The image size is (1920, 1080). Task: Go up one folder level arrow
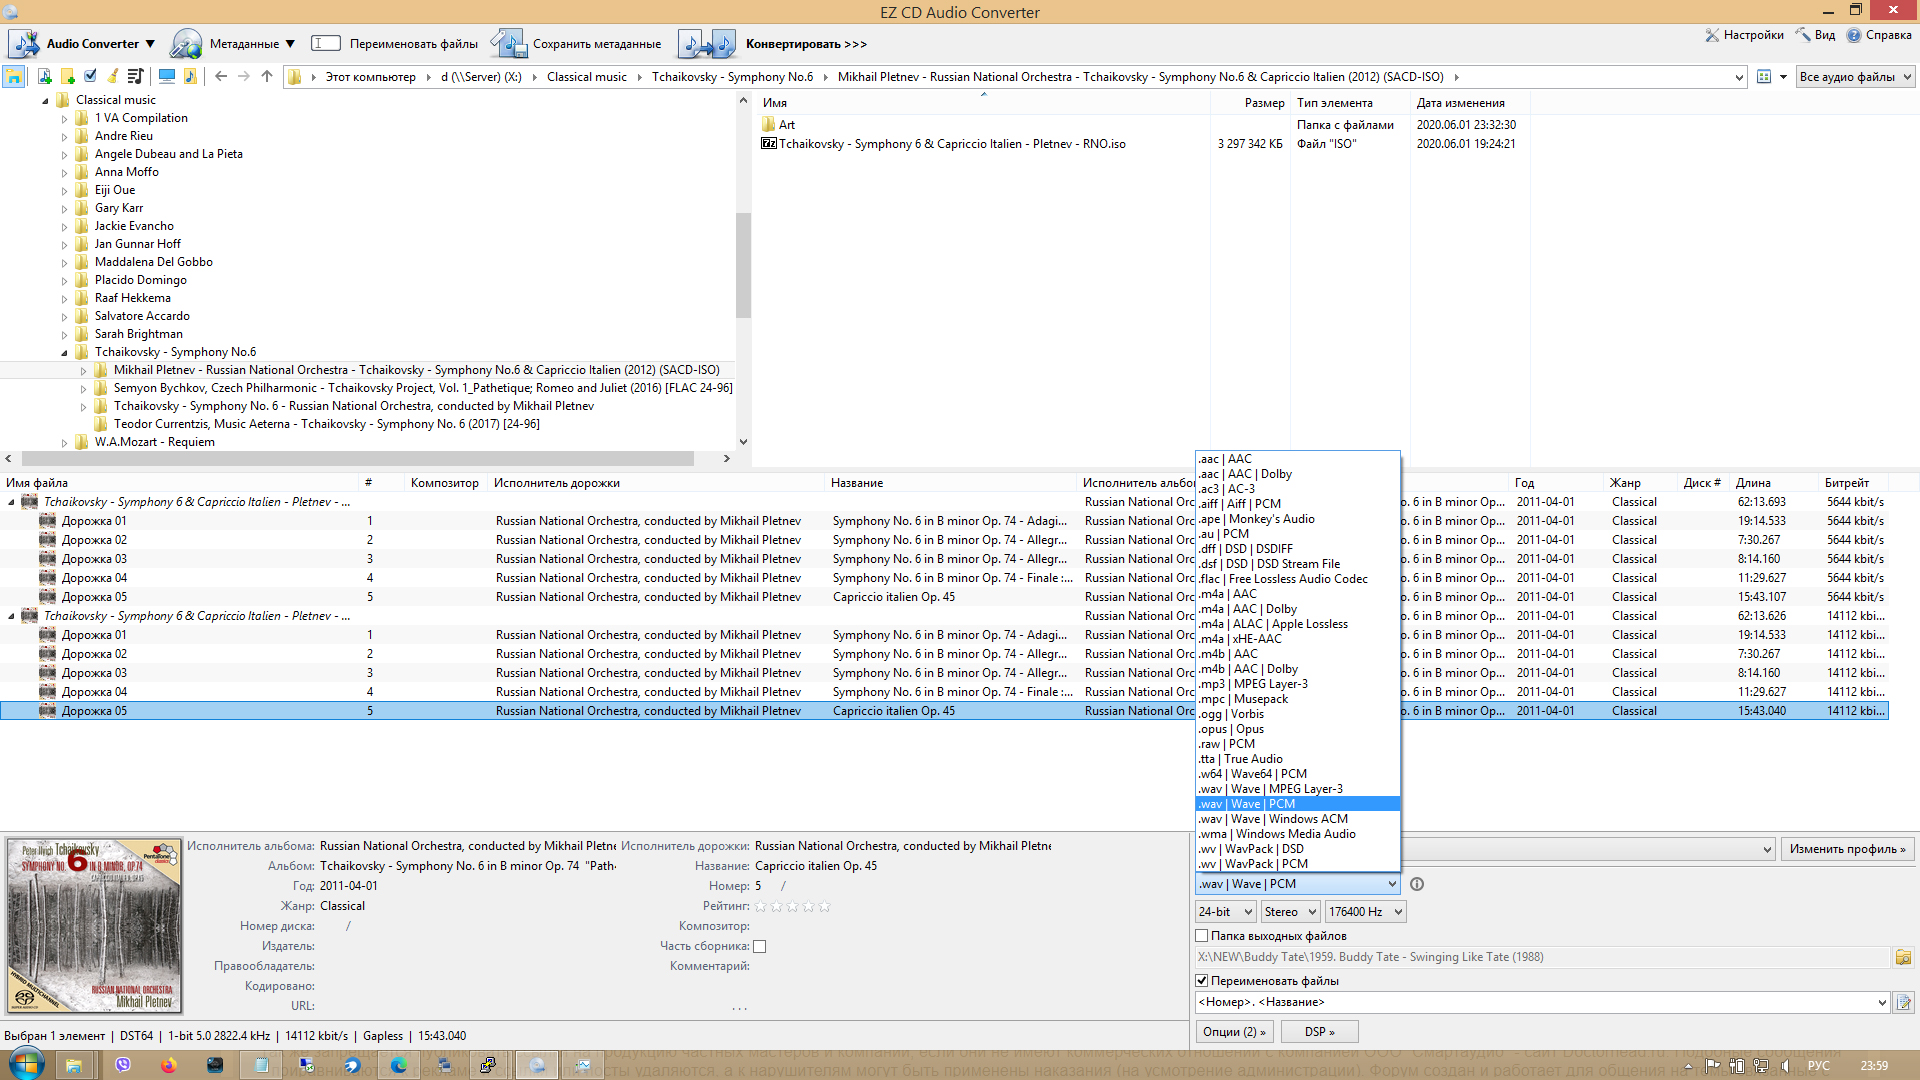(267, 76)
